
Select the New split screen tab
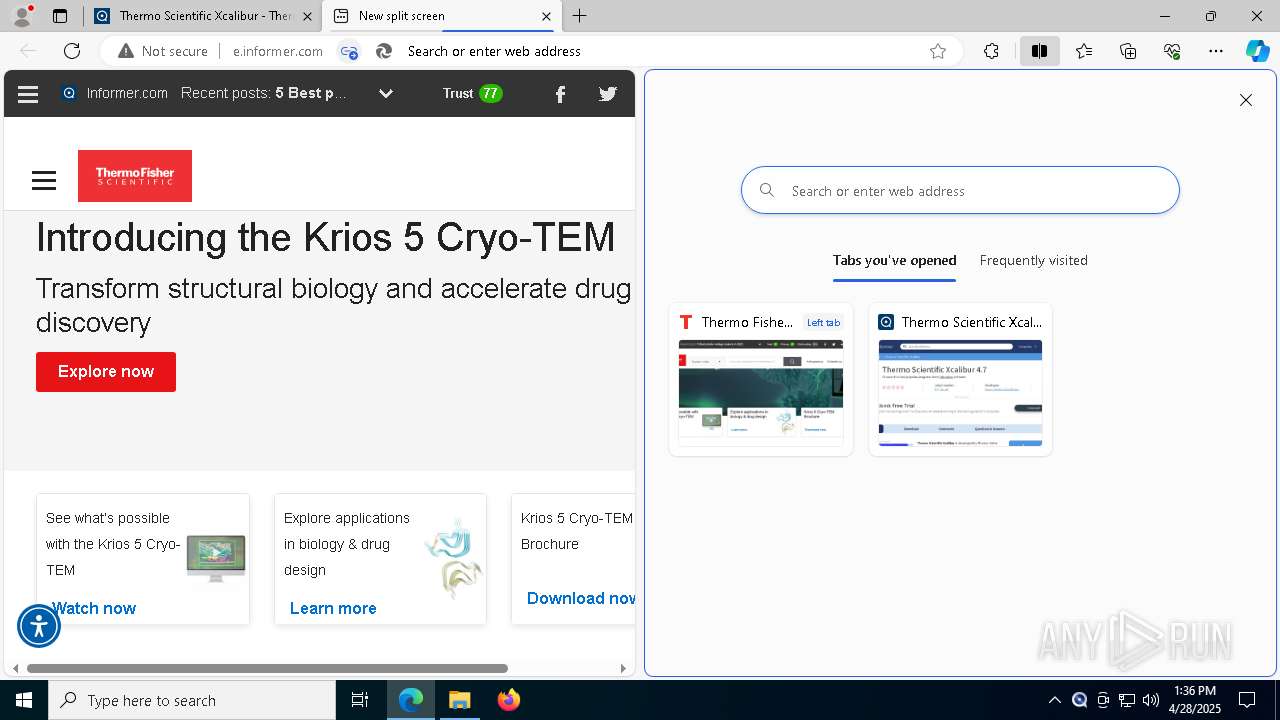click(x=442, y=16)
